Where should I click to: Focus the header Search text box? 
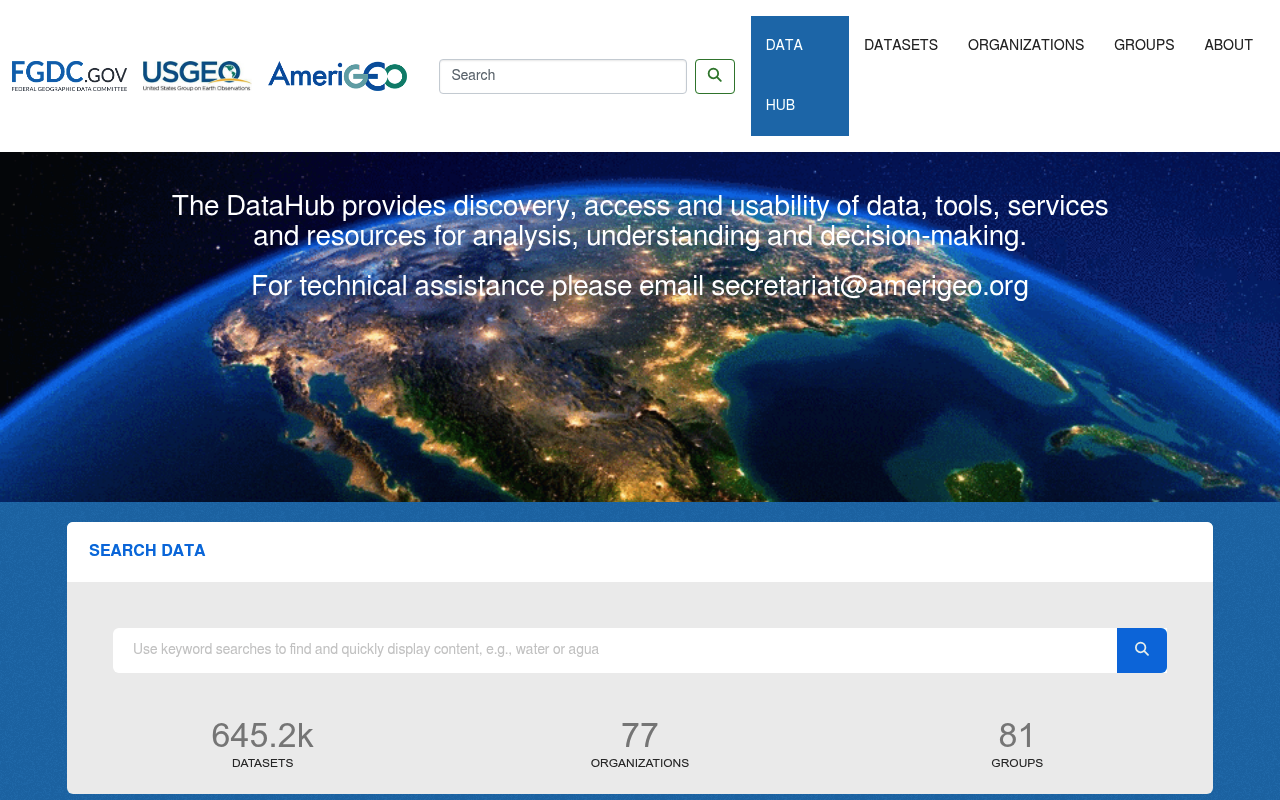563,76
